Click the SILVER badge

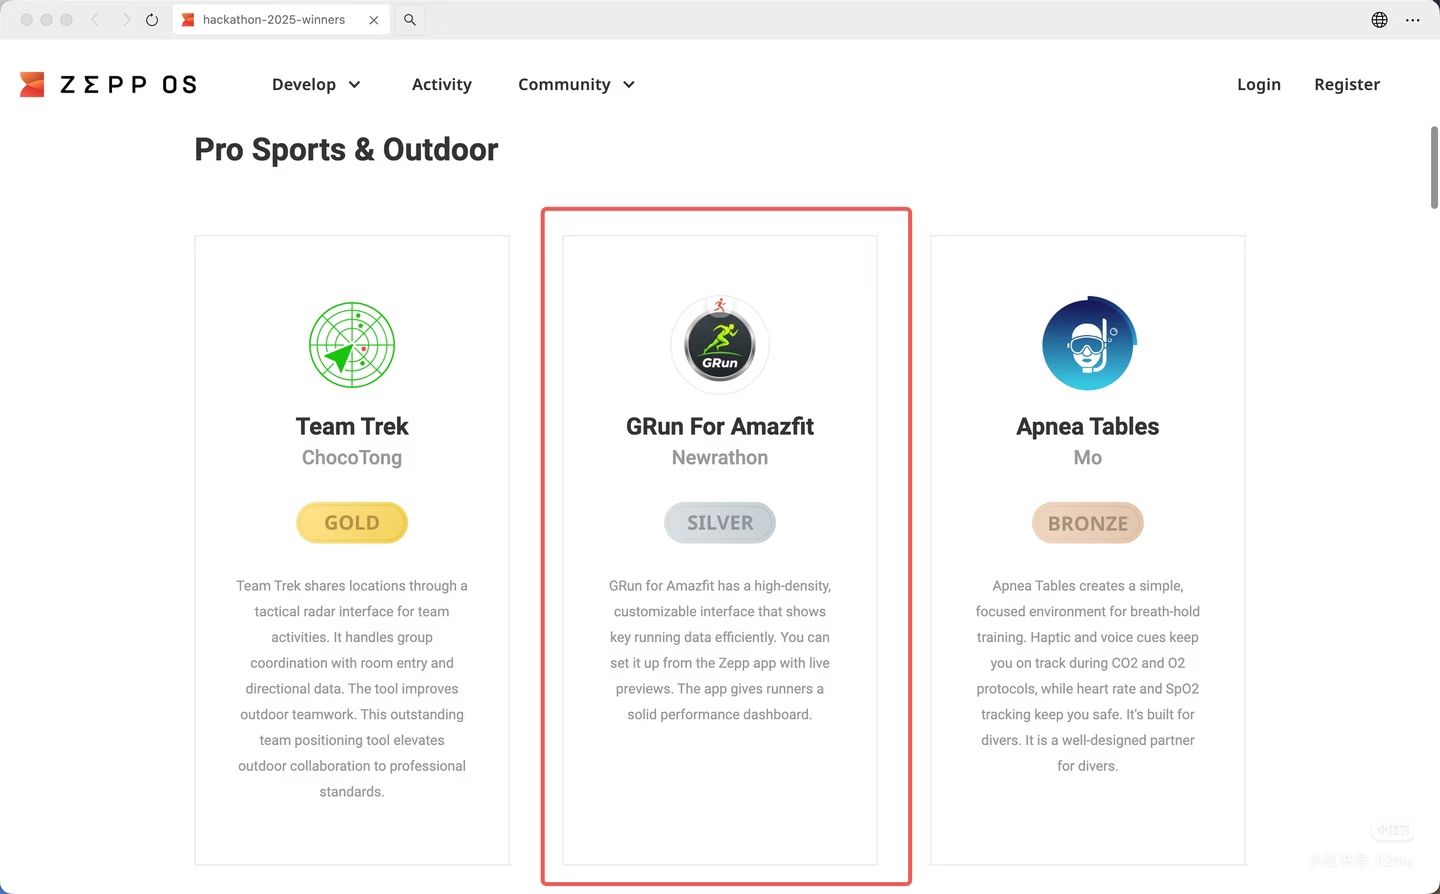[720, 523]
